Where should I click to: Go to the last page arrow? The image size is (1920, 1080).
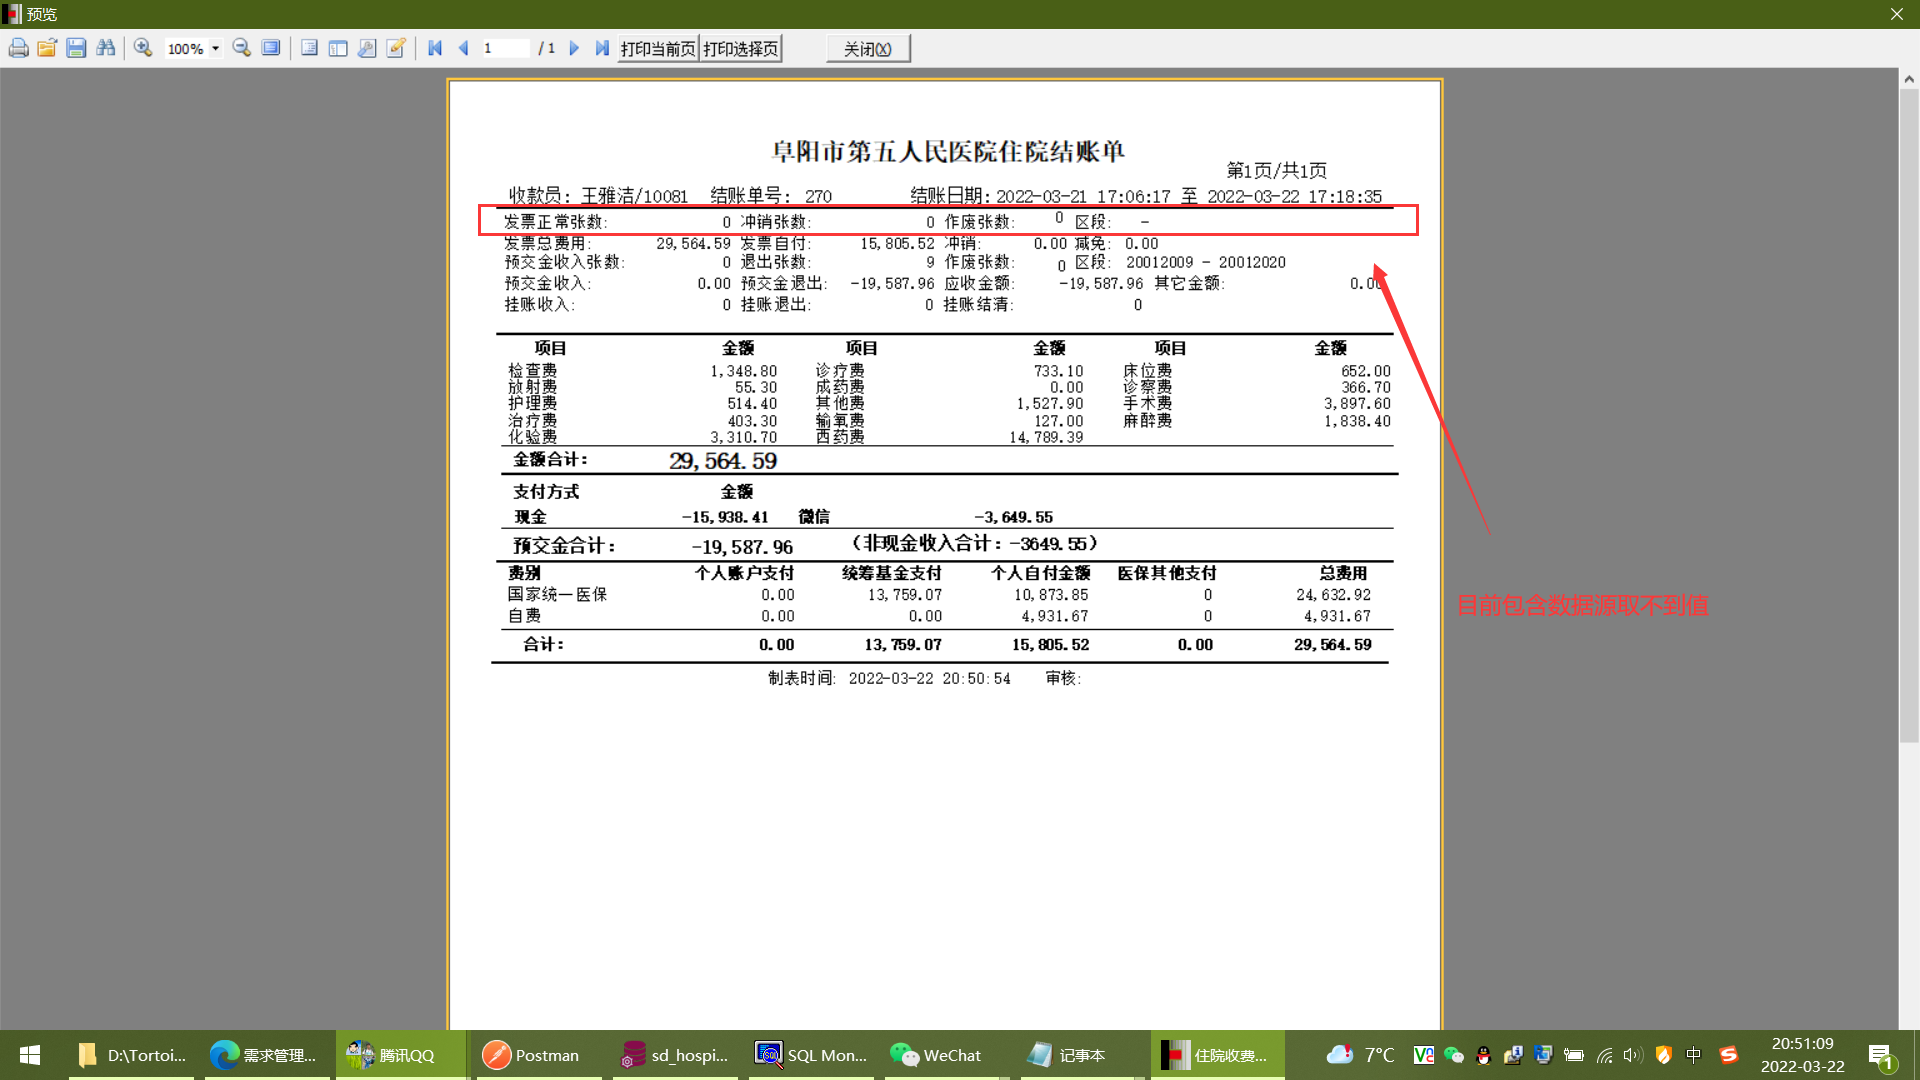coord(602,48)
